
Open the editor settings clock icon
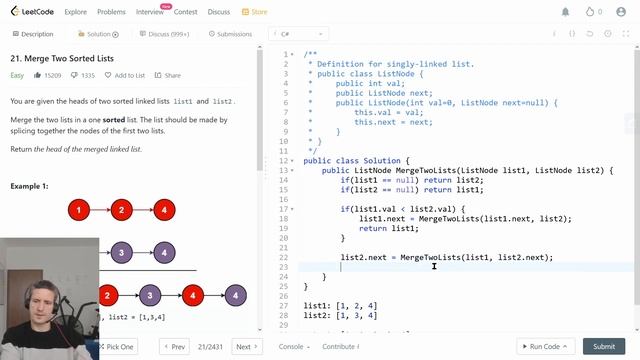(x=608, y=34)
